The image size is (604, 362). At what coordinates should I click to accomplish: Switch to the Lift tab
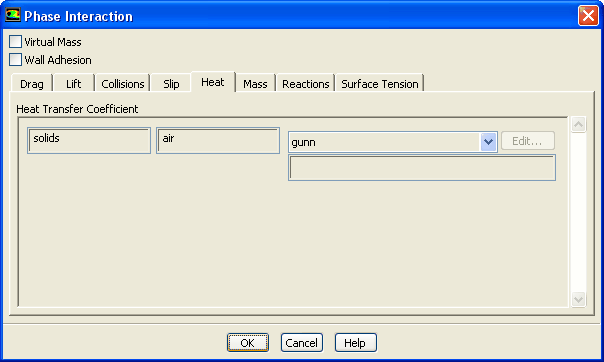(x=74, y=84)
